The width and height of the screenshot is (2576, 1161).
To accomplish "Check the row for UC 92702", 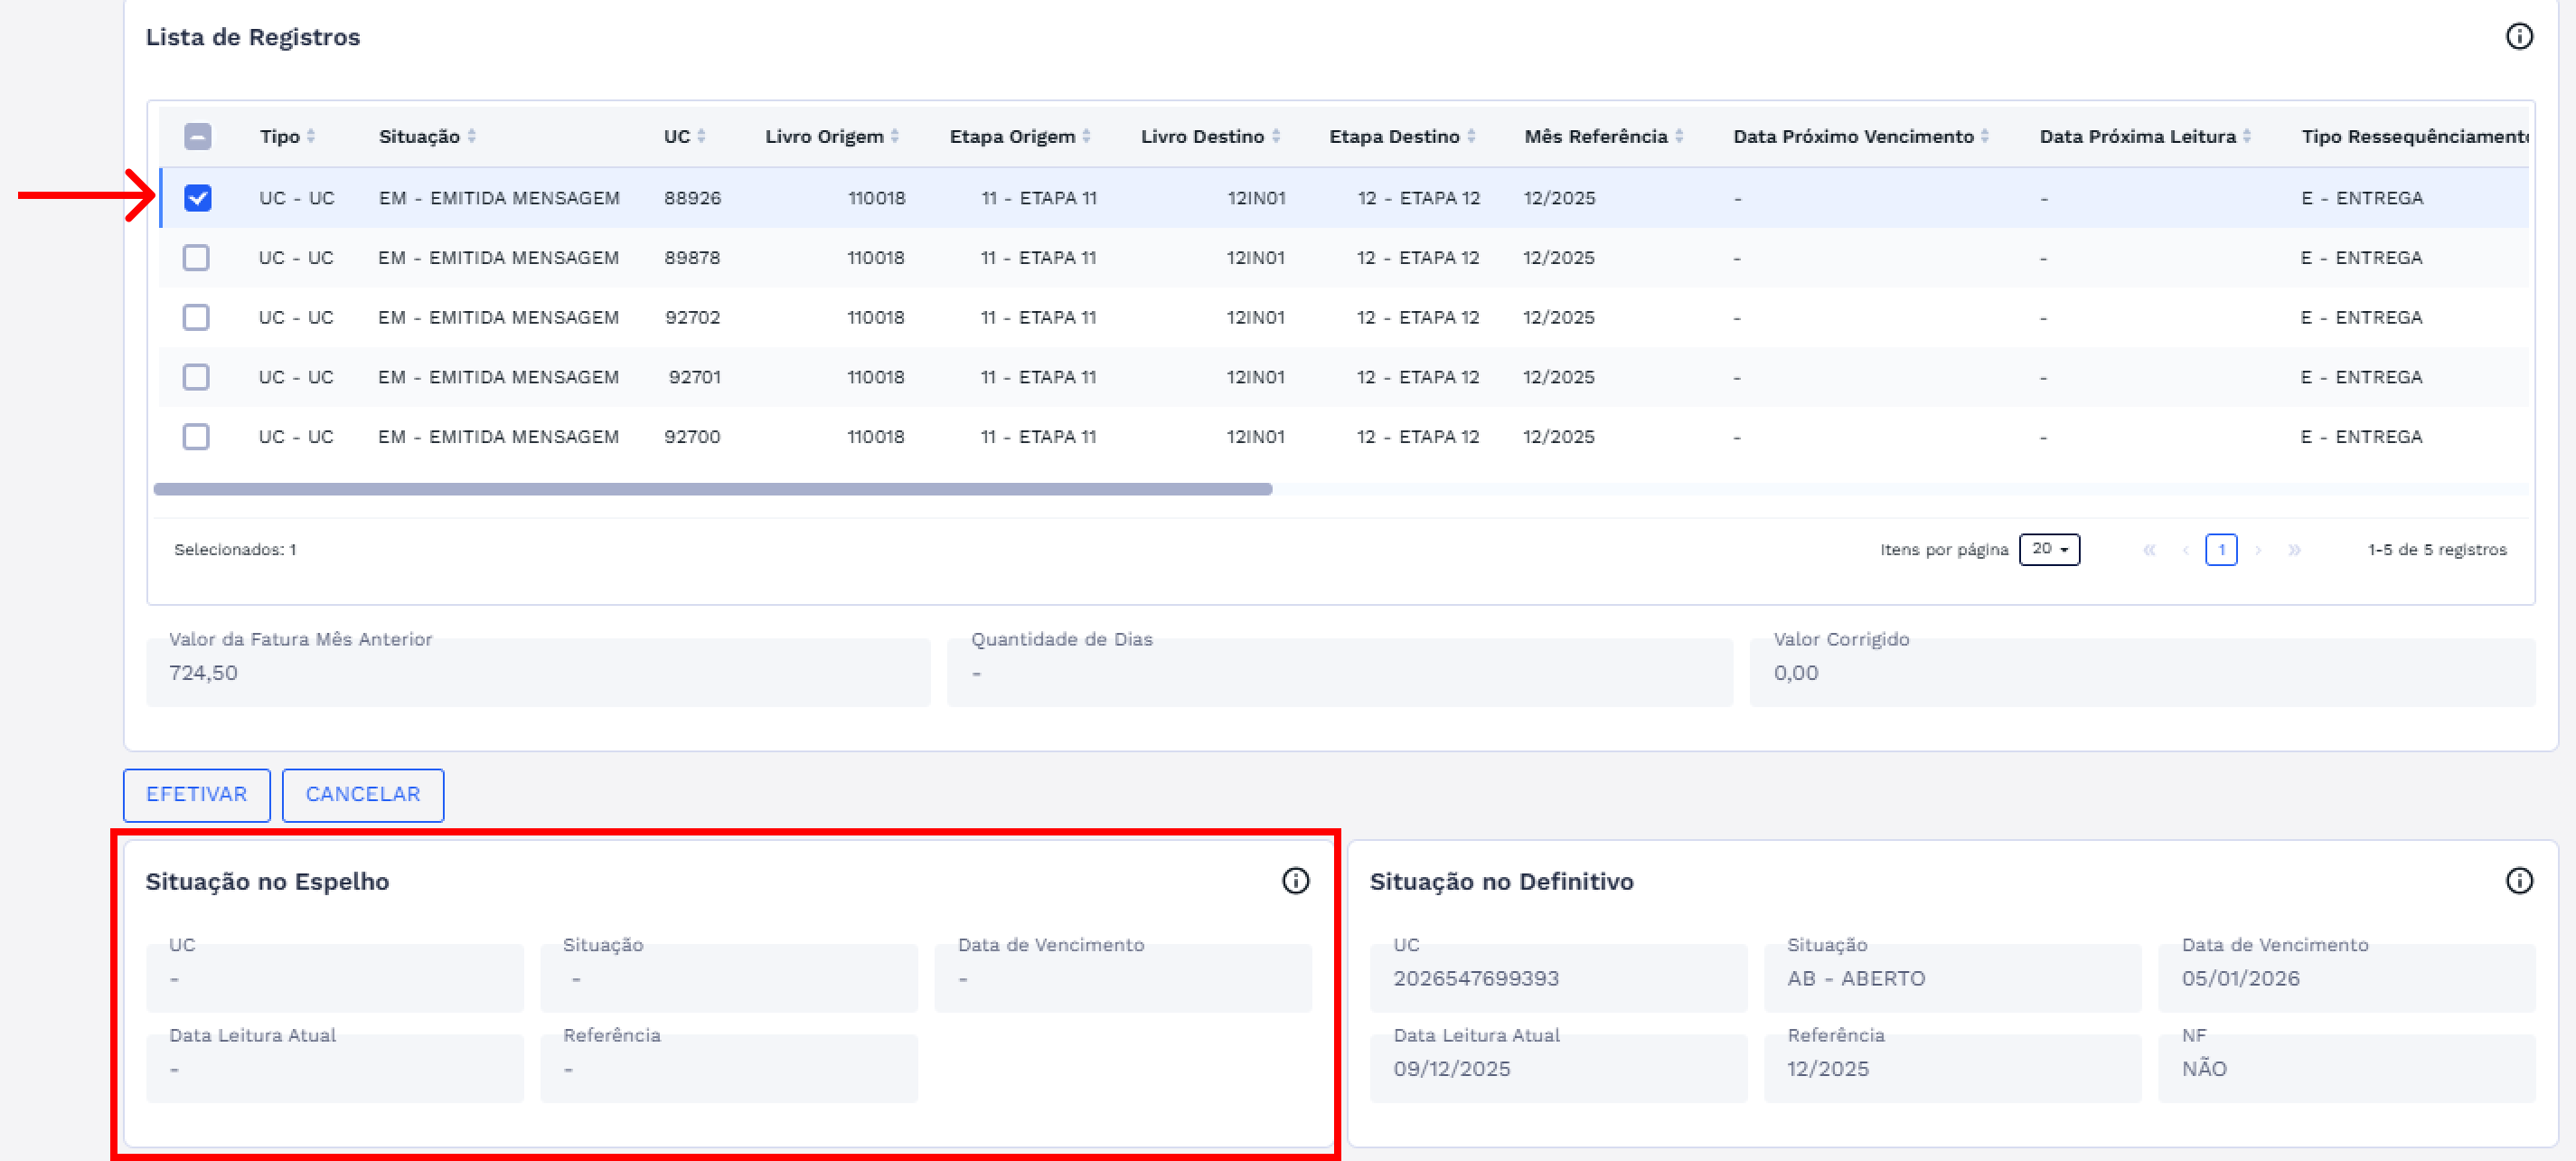I will tap(196, 318).
